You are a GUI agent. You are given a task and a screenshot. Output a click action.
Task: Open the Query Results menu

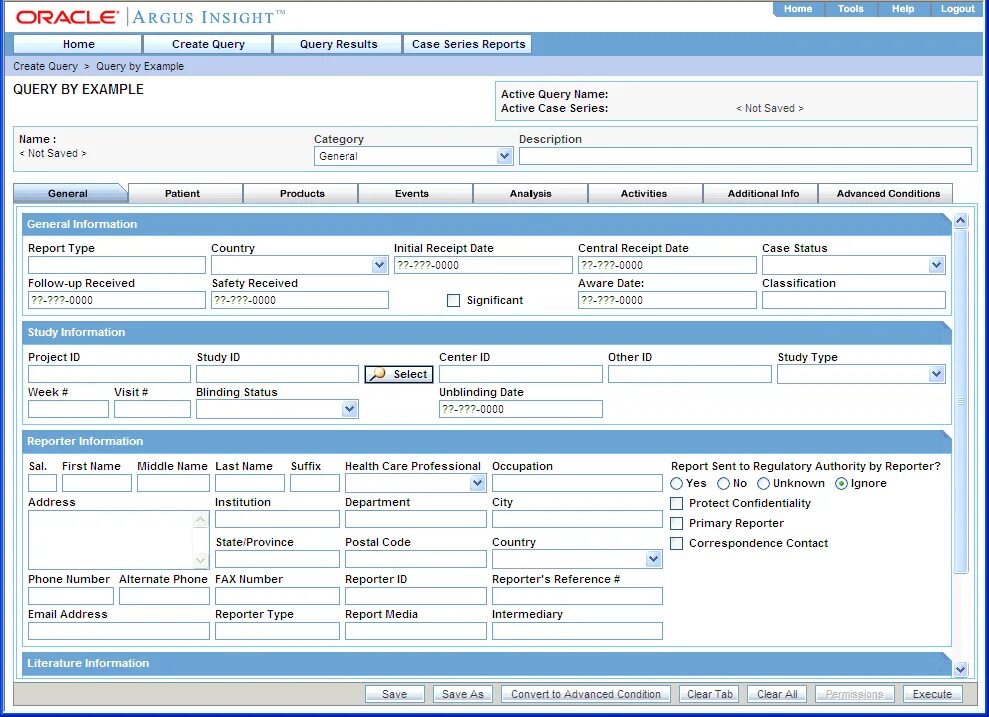338,44
